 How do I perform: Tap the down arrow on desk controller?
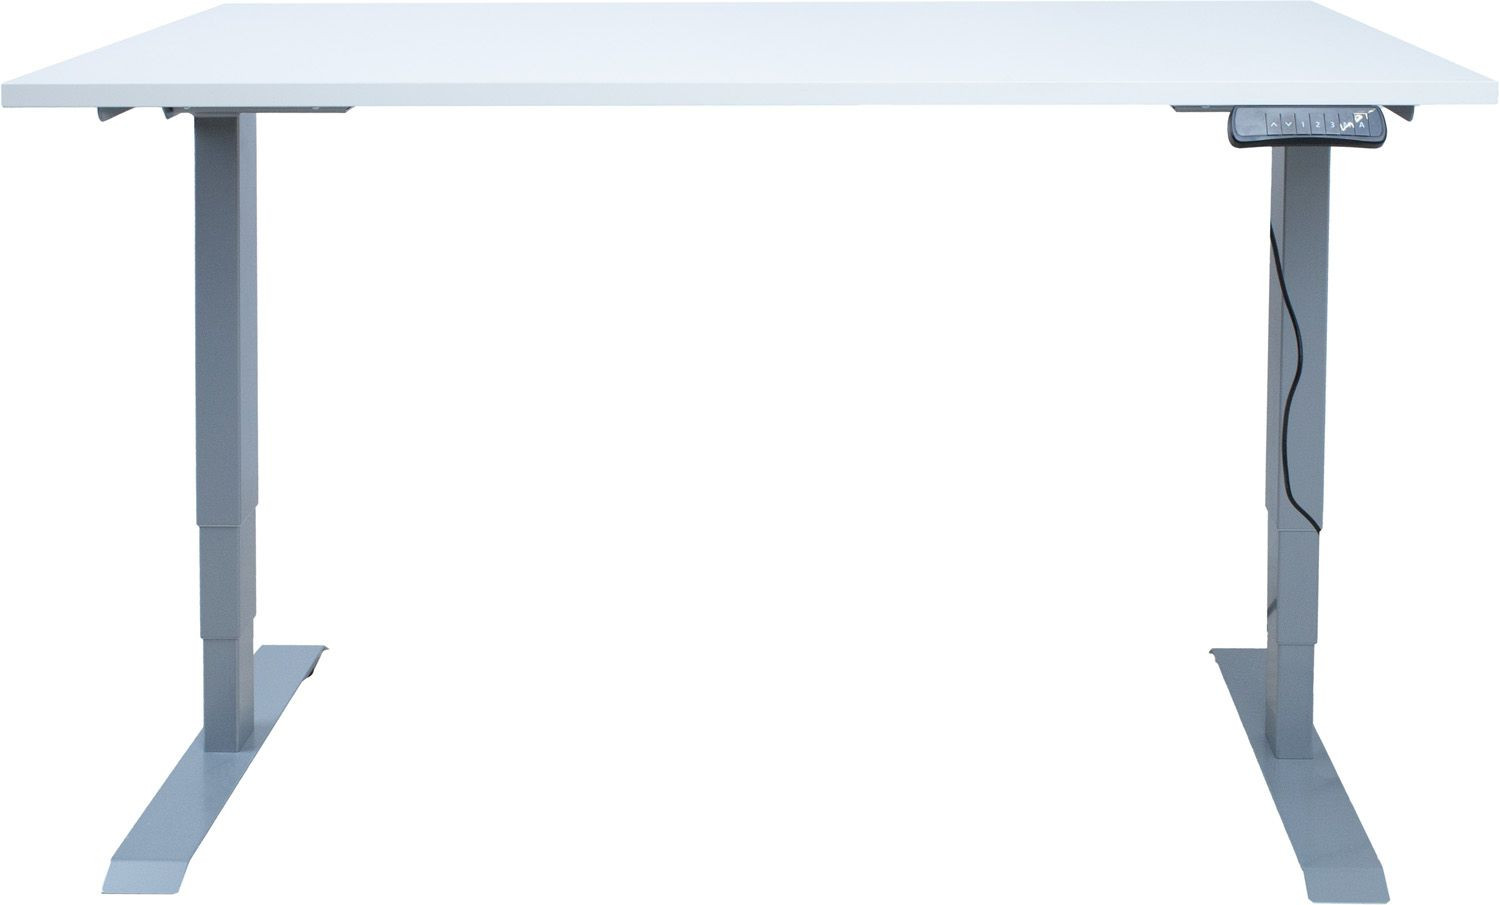(1289, 124)
